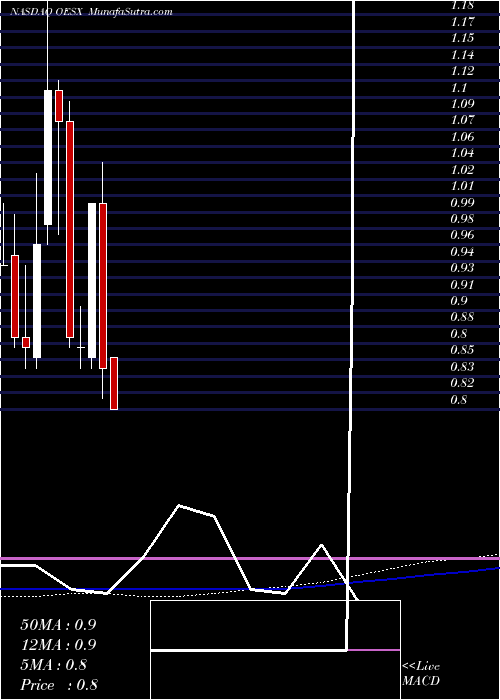The width and height of the screenshot is (500, 700).
Task: Click the 0.91 price axis label
Action: click(x=462, y=285)
